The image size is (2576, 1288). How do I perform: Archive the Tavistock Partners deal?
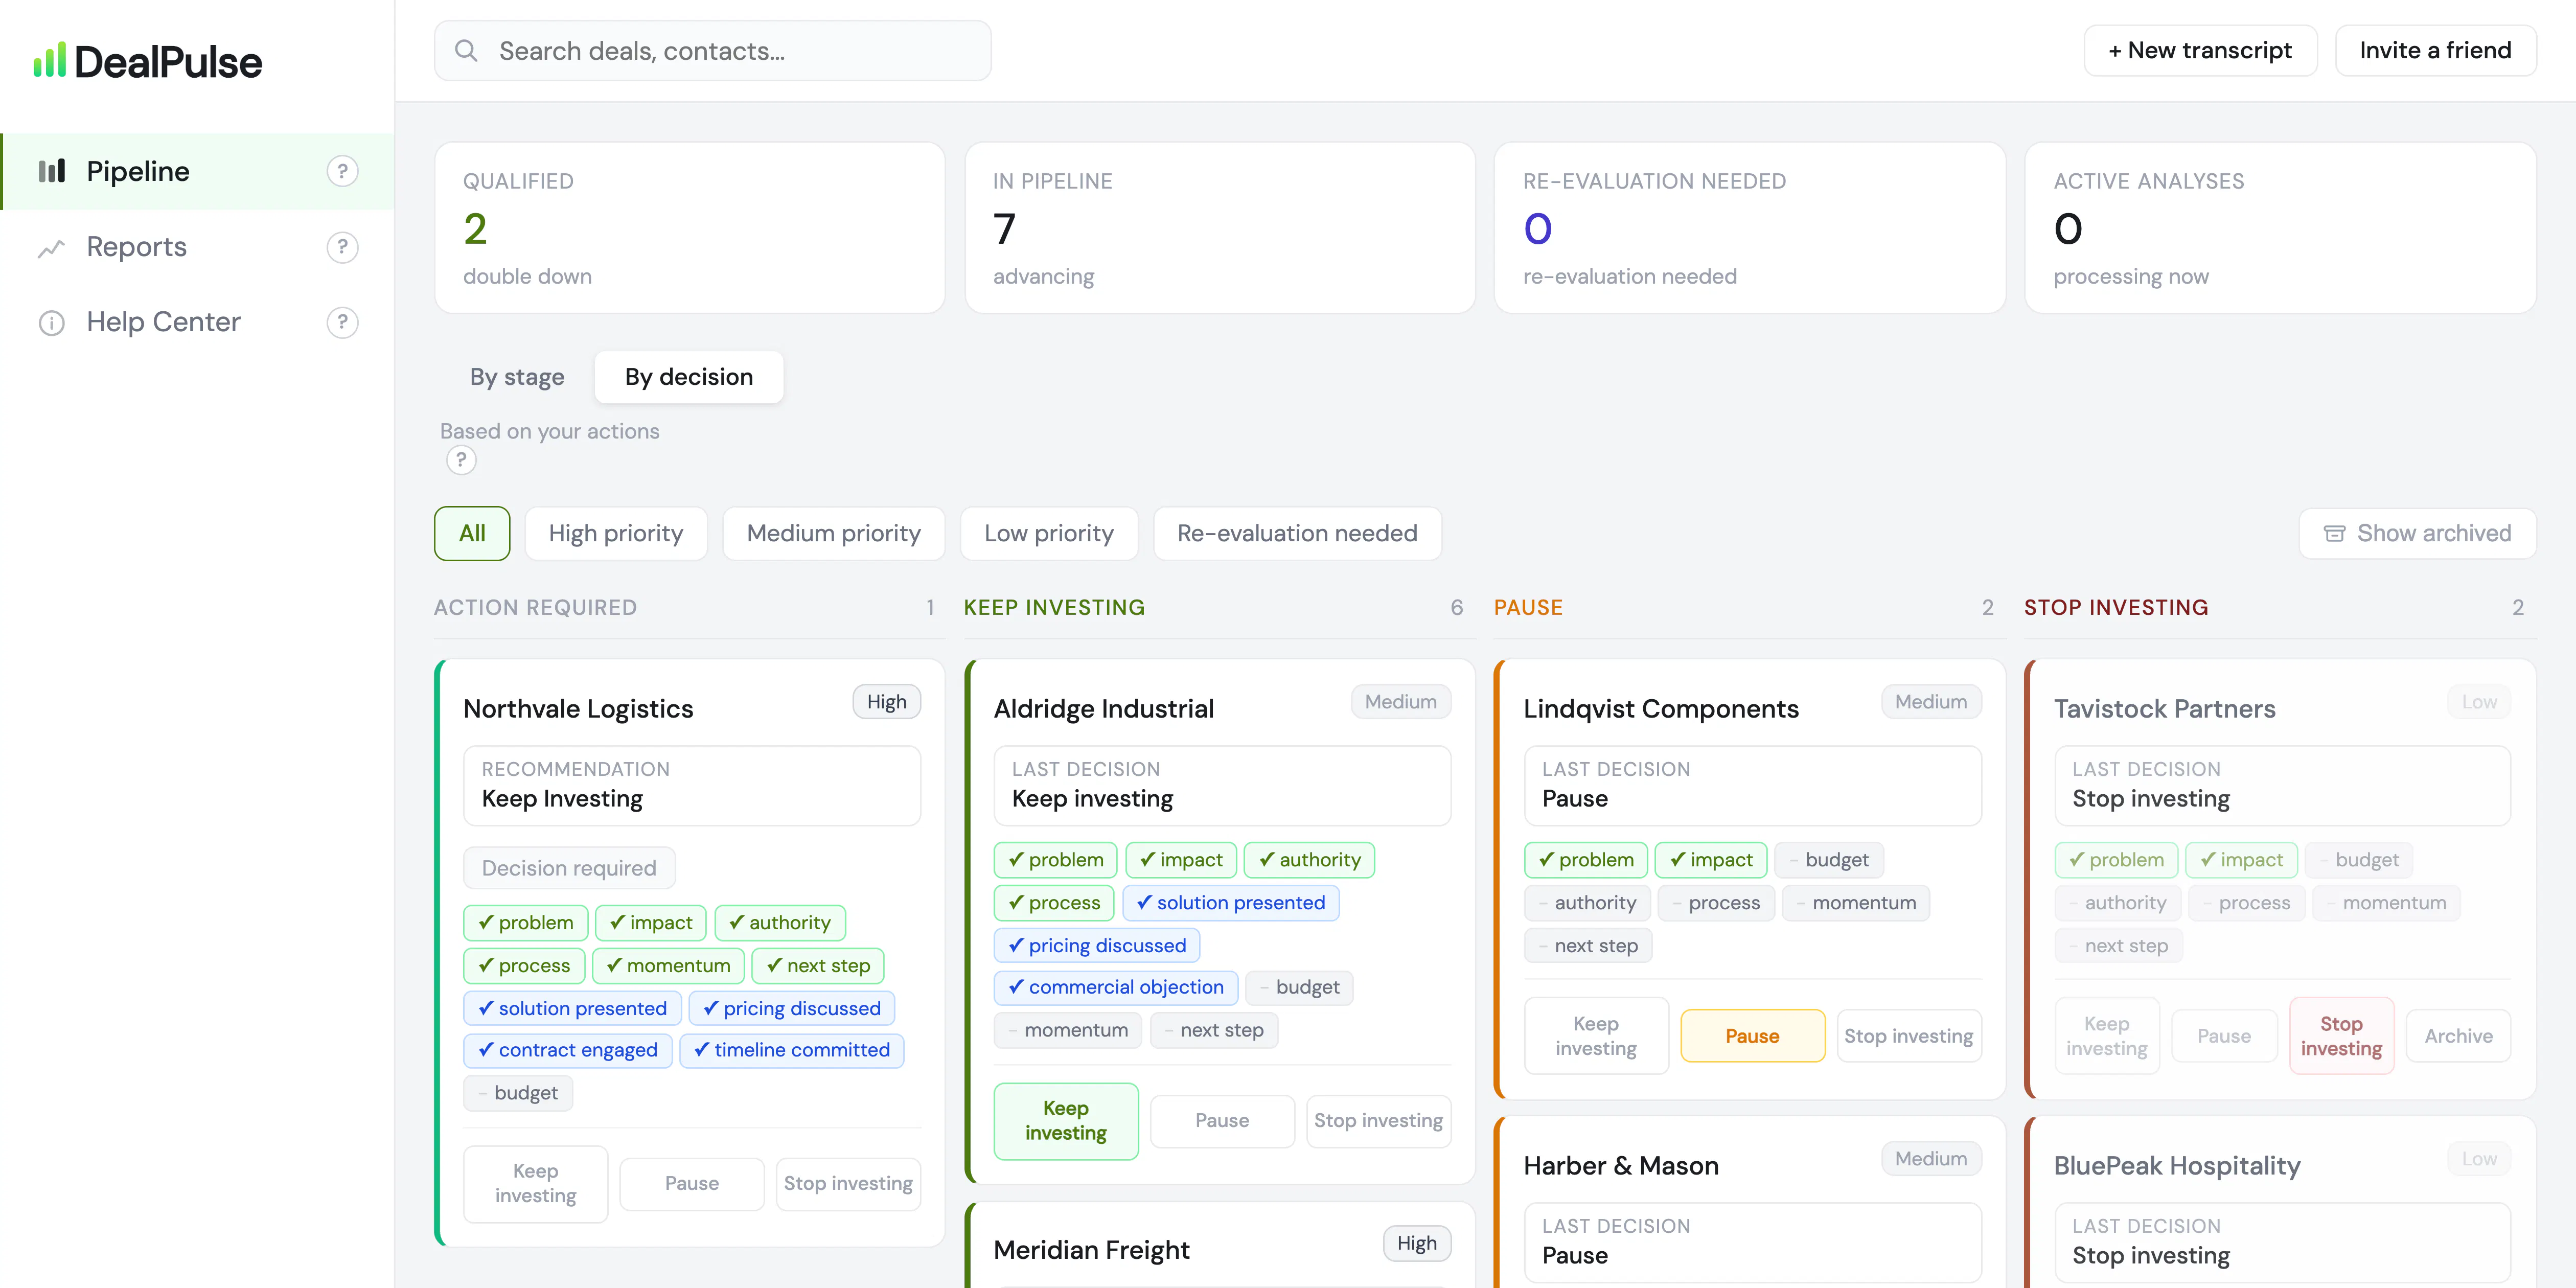click(x=2458, y=1036)
